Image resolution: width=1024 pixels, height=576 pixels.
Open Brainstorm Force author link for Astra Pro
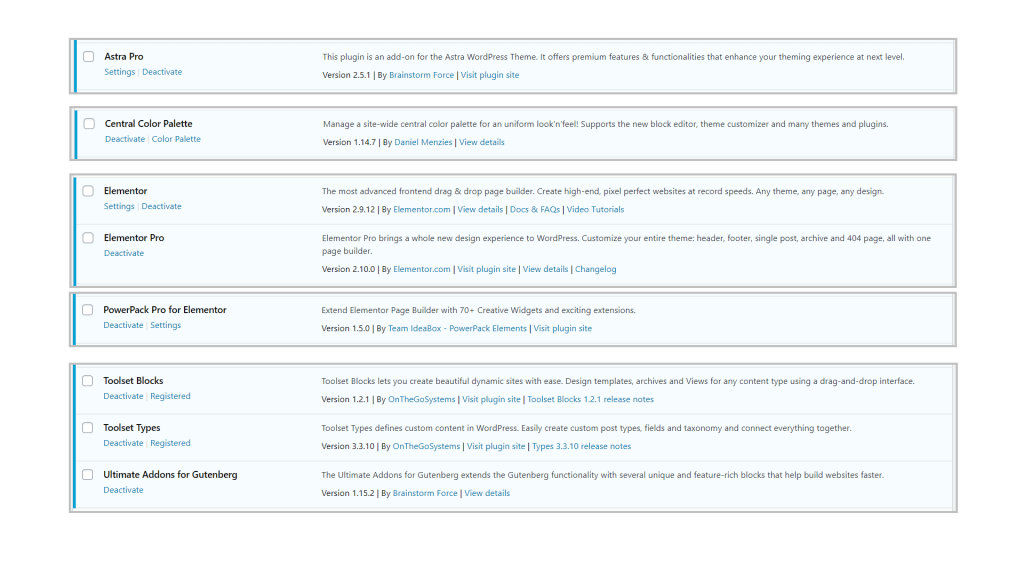[x=421, y=75]
